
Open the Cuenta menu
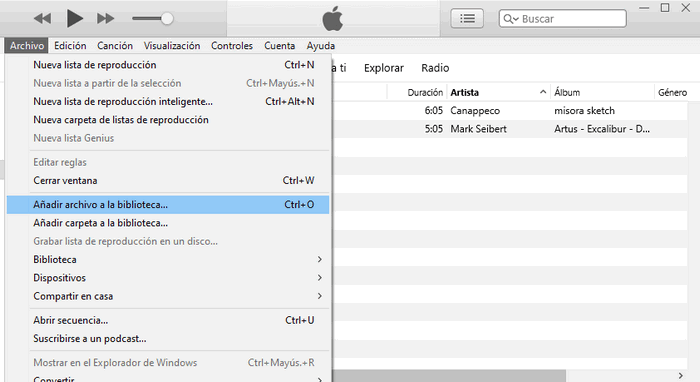[x=279, y=46]
